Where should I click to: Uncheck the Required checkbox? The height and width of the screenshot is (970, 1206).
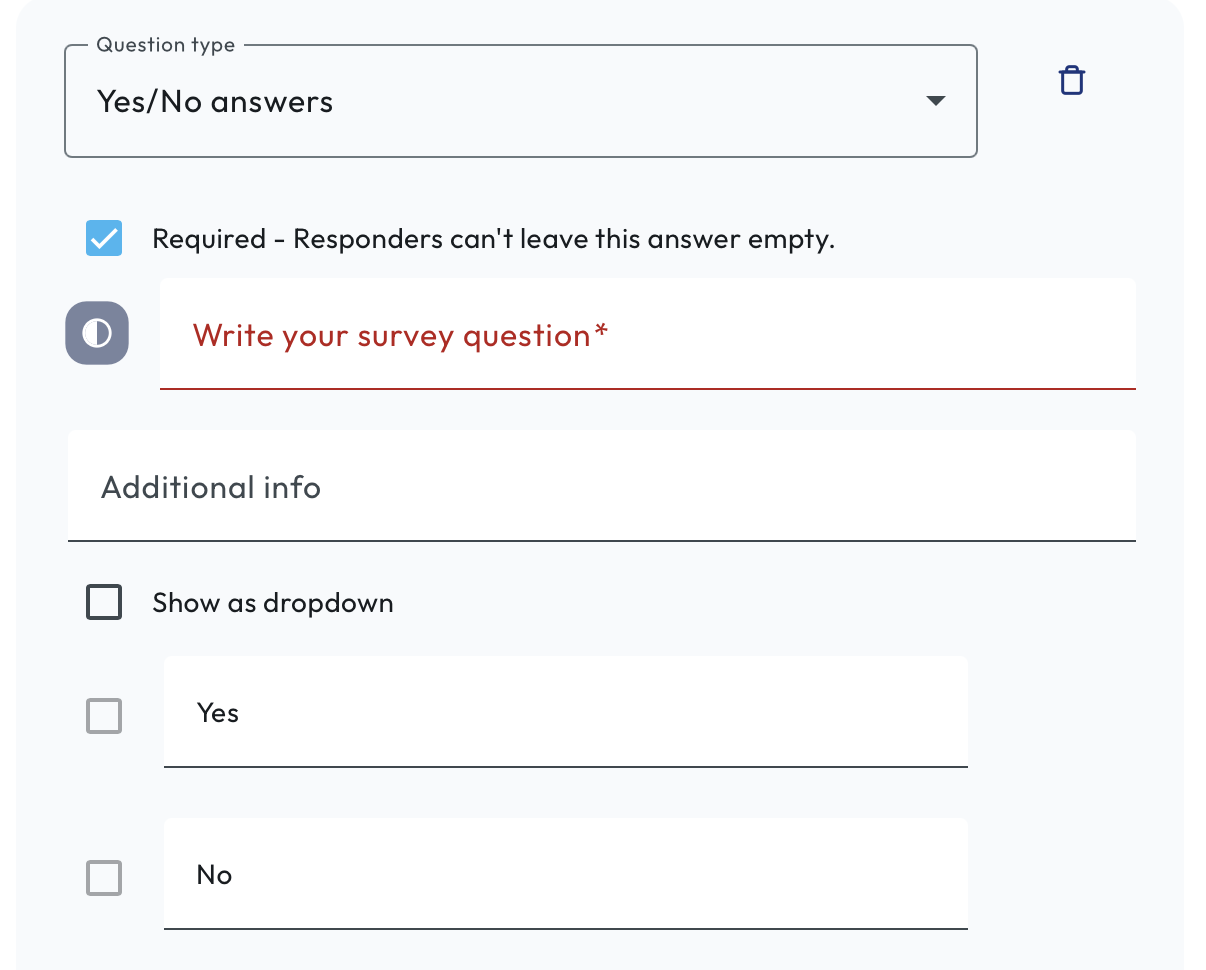click(104, 239)
